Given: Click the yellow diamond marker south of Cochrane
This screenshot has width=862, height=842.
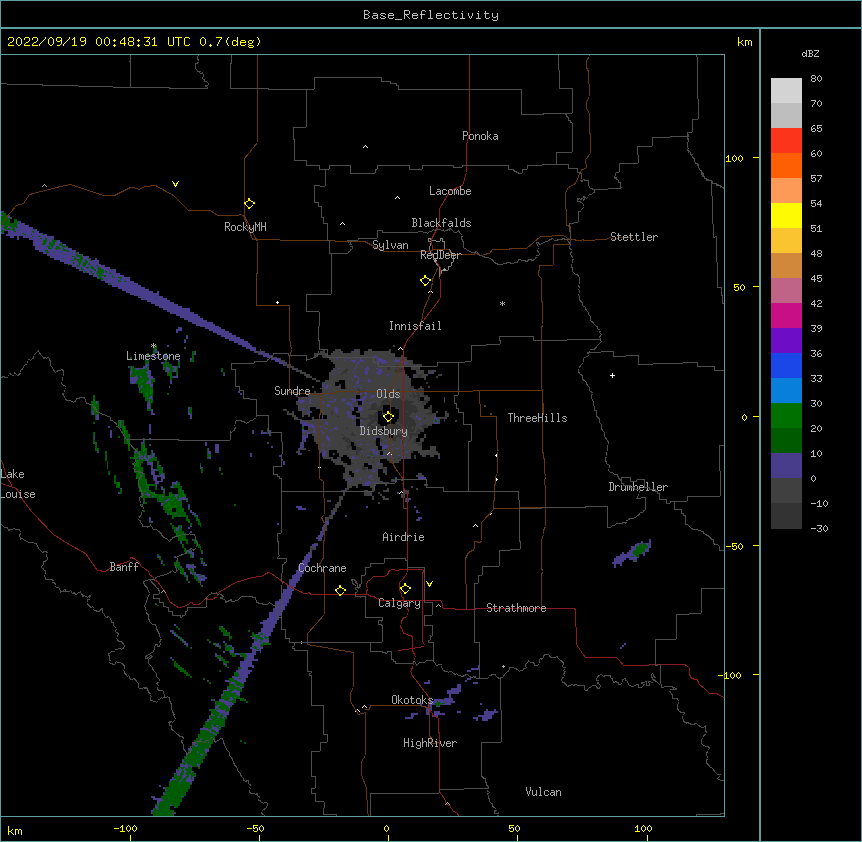Looking at the screenshot, I should tap(340, 590).
